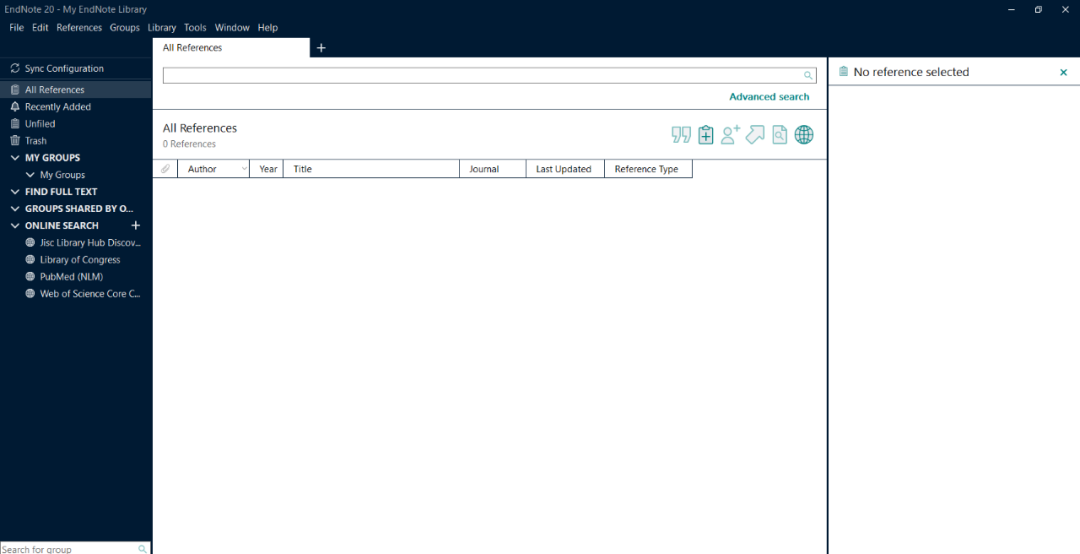Click the "No reference selected" heading
Viewport: 1080px width, 554px height.
pyautogui.click(x=911, y=72)
